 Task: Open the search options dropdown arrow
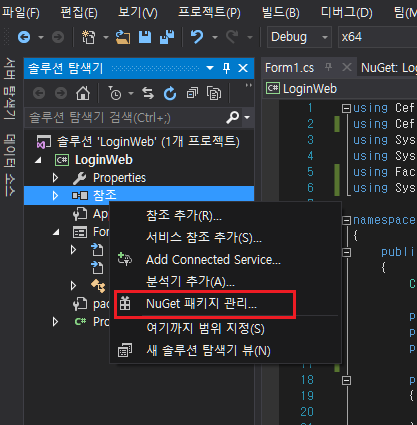[x=247, y=117]
